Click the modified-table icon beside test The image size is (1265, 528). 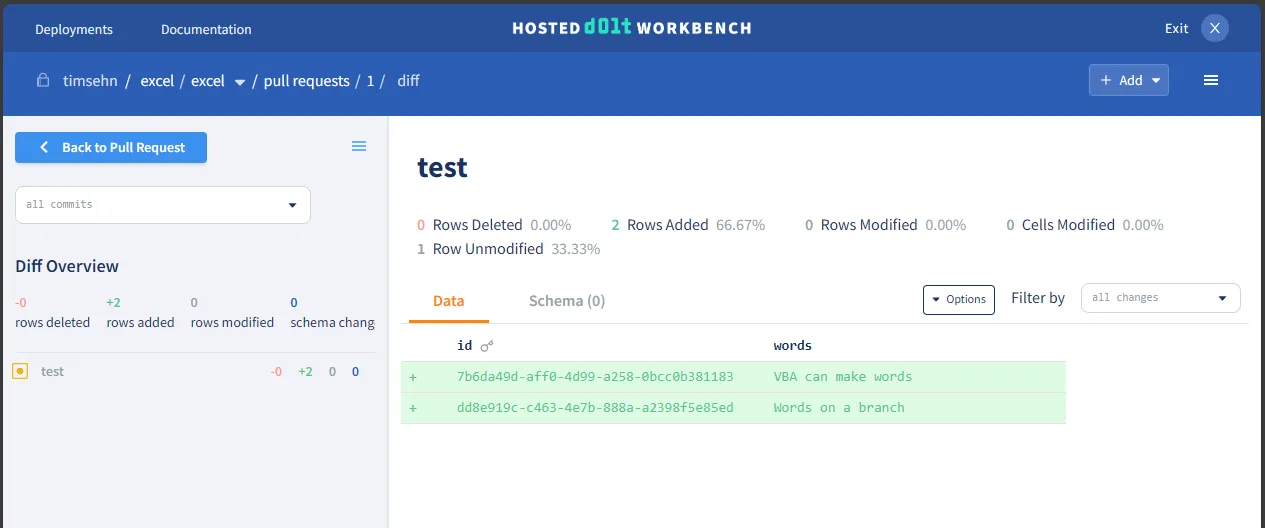(19, 371)
